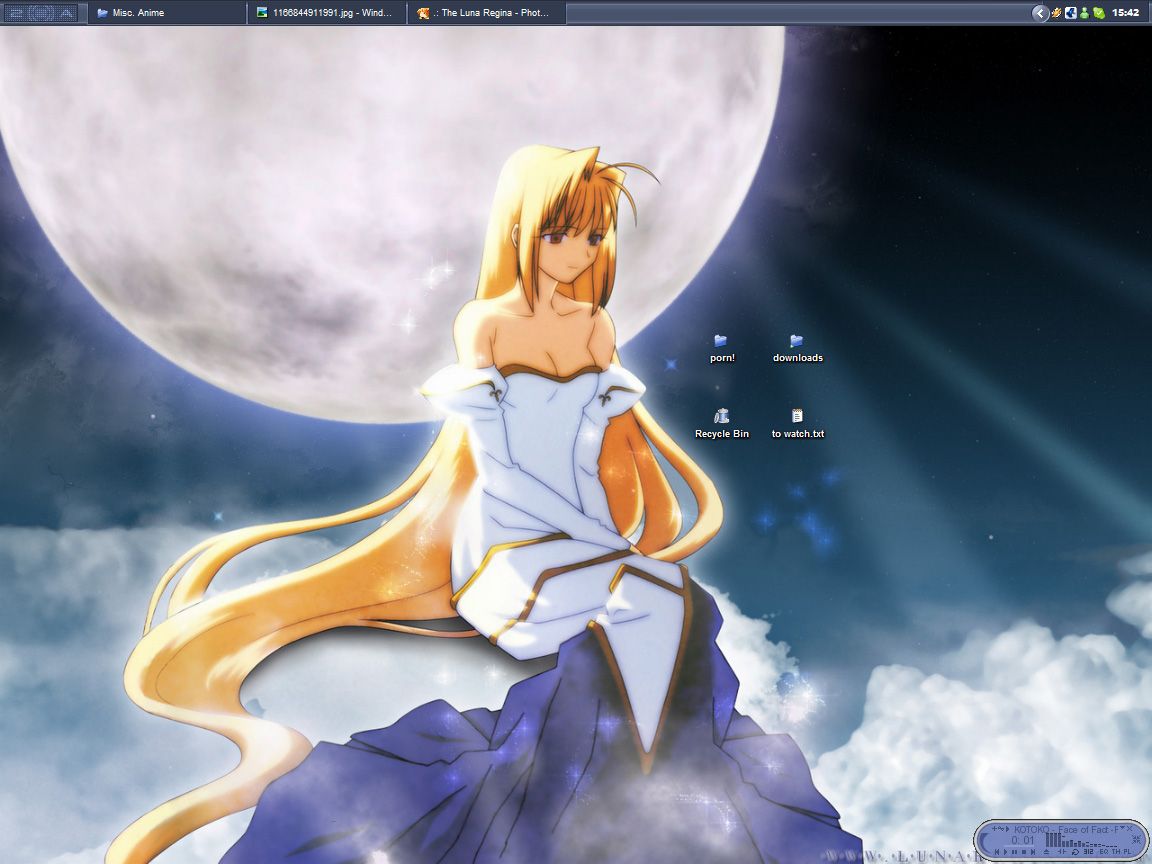The height and width of the screenshot is (864, 1152).
Task: Expand hidden system tray icons arrow
Action: pyautogui.click(x=1040, y=12)
